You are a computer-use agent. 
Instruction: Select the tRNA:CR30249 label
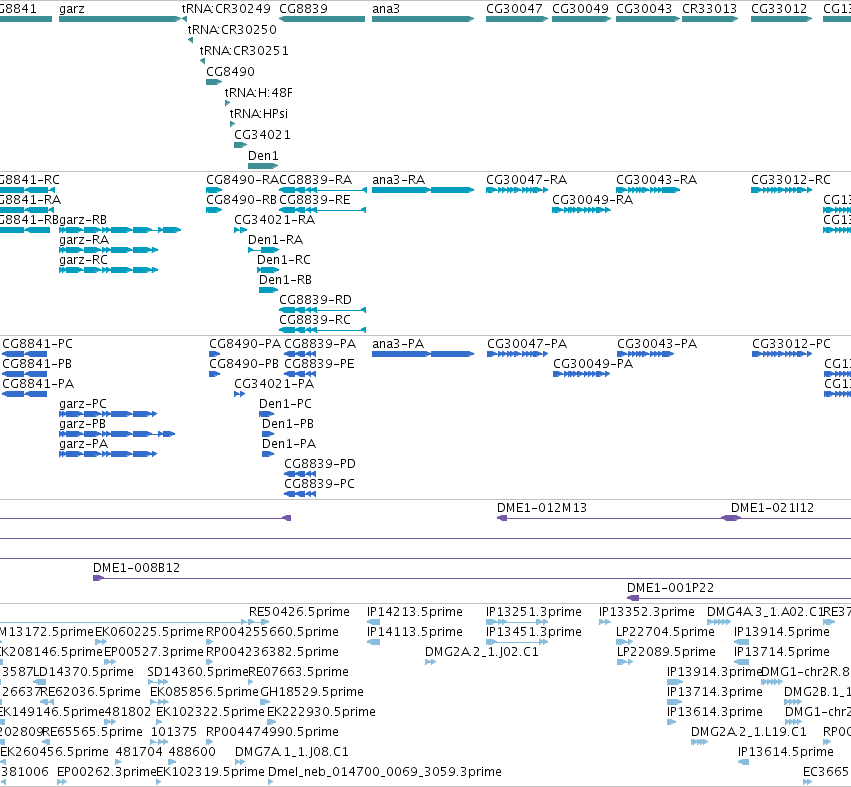(226, 9)
